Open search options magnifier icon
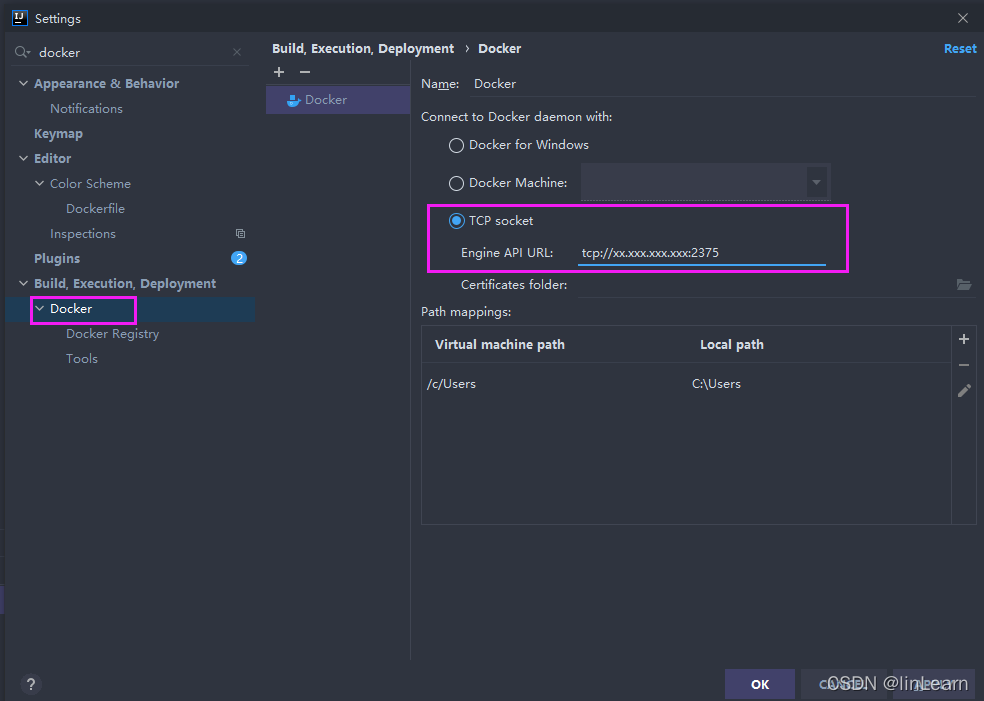 (23, 52)
